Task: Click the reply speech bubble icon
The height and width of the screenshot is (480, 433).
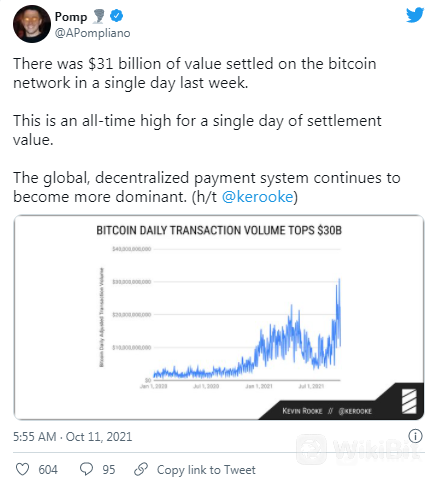Action: (87, 469)
